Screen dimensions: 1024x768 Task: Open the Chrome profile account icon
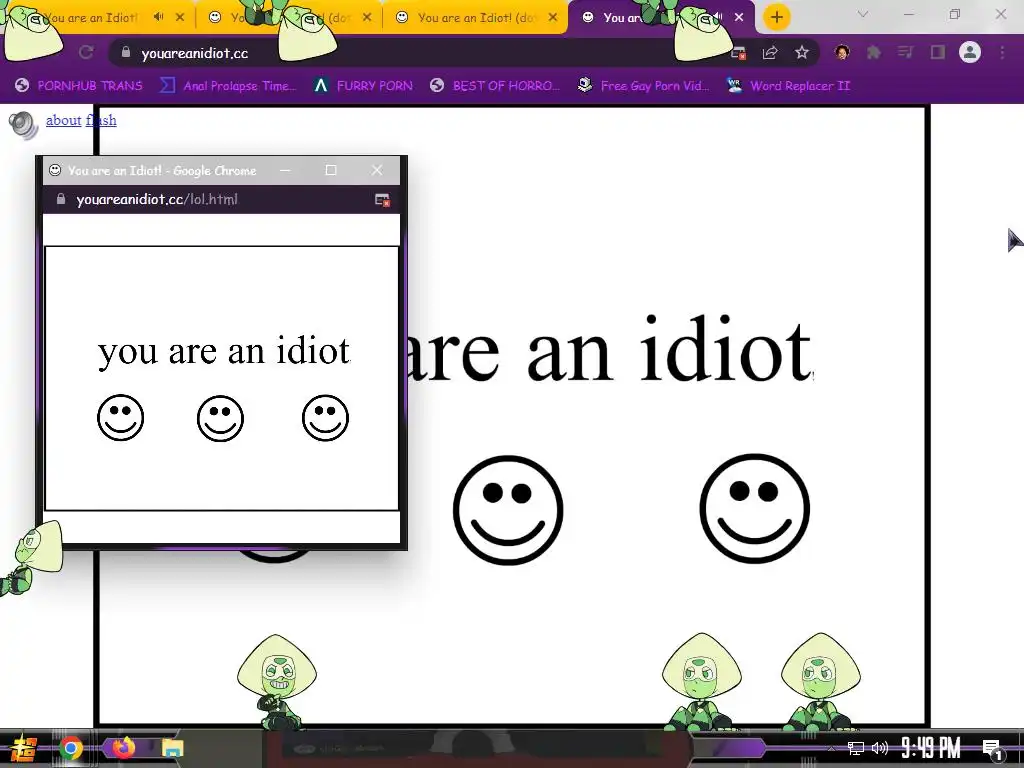pyautogui.click(x=970, y=52)
